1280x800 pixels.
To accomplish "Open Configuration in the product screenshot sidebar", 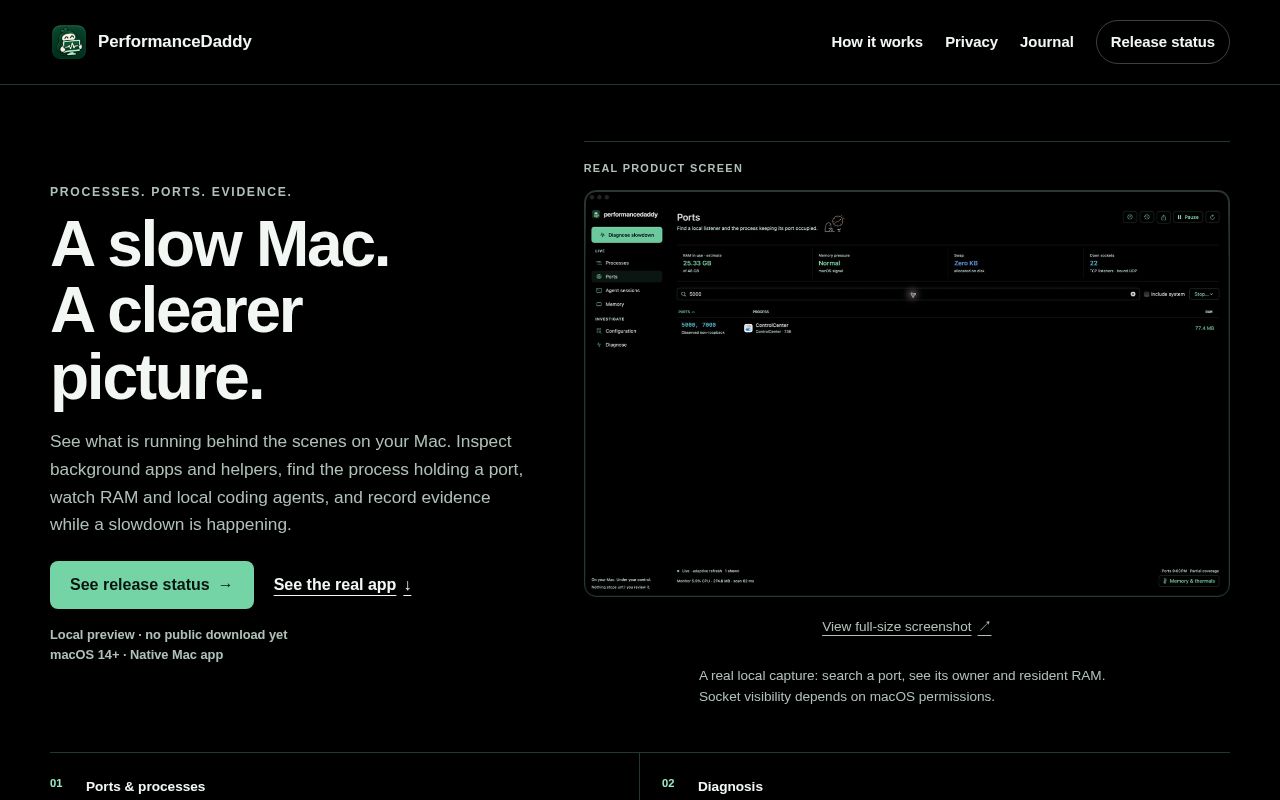I will [x=627, y=331].
